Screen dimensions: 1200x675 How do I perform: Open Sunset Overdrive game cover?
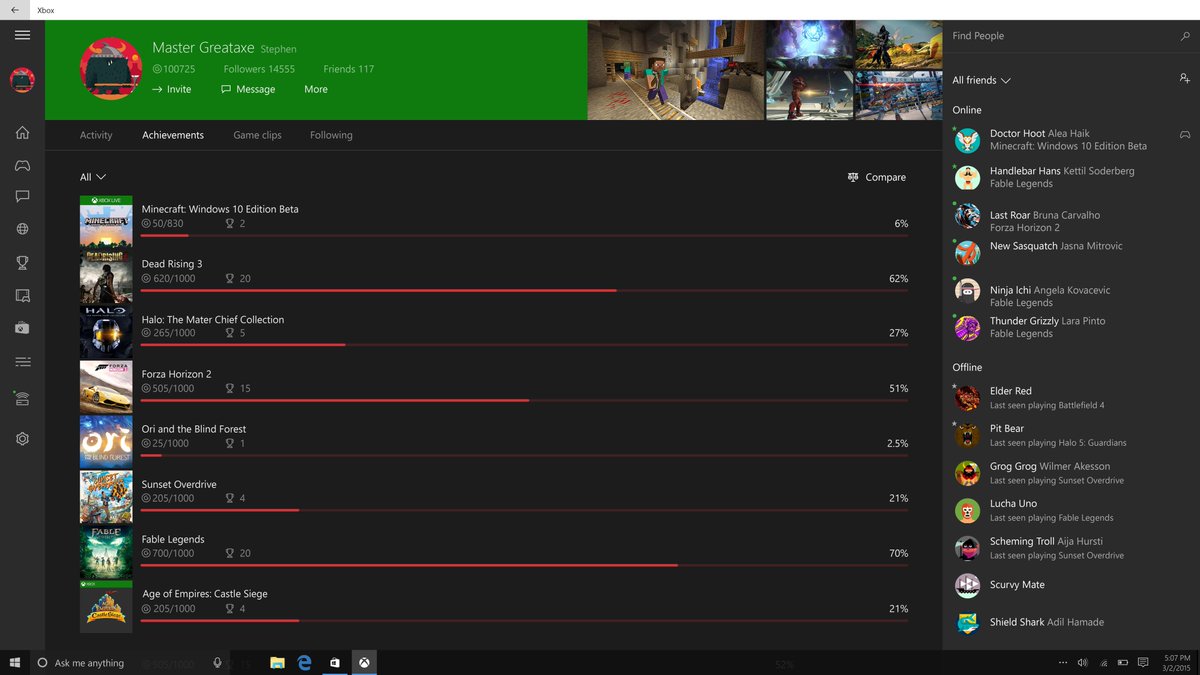[x=106, y=497]
